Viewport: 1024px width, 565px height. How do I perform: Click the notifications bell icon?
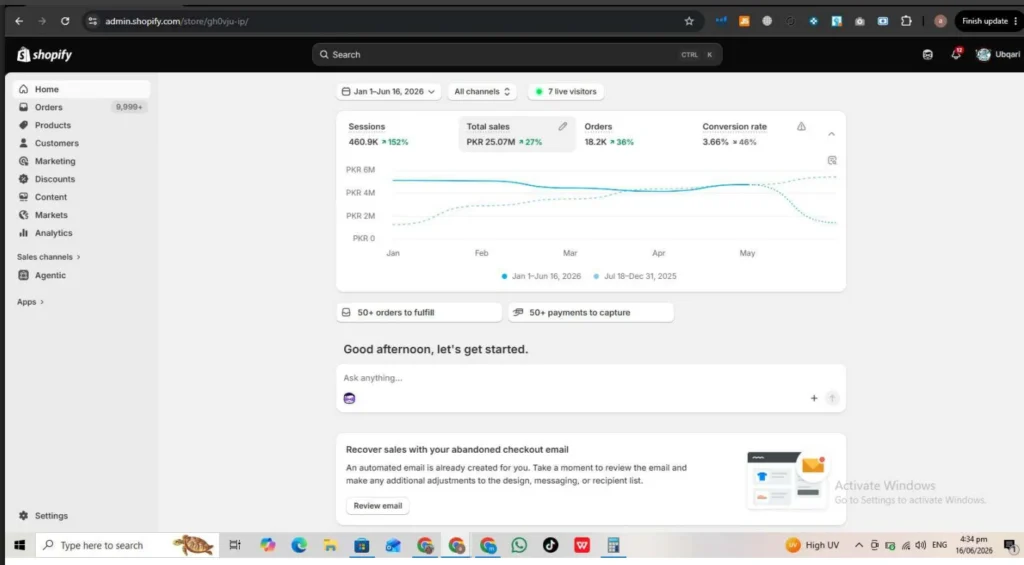(956, 54)
